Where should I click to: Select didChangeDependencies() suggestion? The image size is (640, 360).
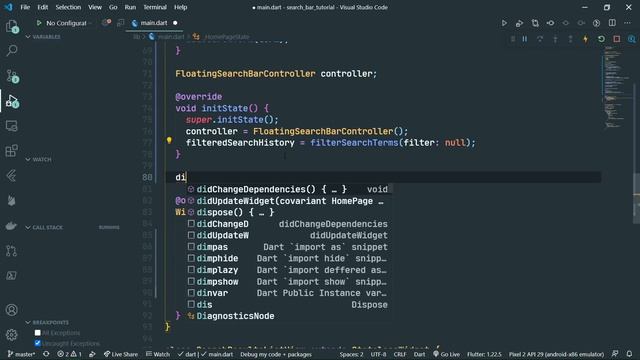tap(289, 189)
